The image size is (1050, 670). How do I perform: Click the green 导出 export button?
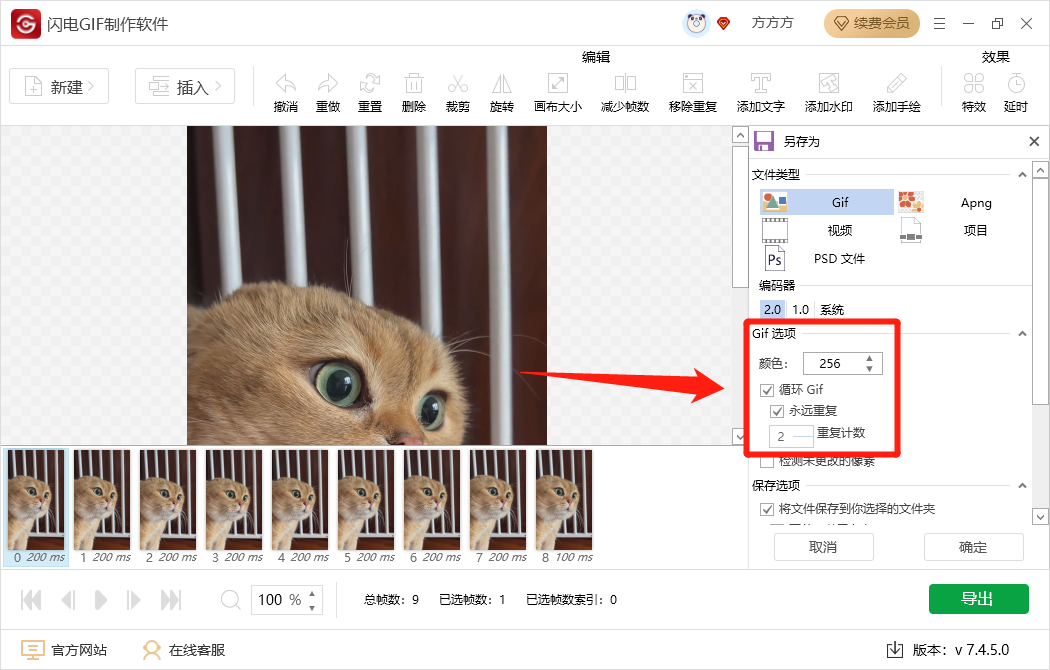(x=978, y=598)
